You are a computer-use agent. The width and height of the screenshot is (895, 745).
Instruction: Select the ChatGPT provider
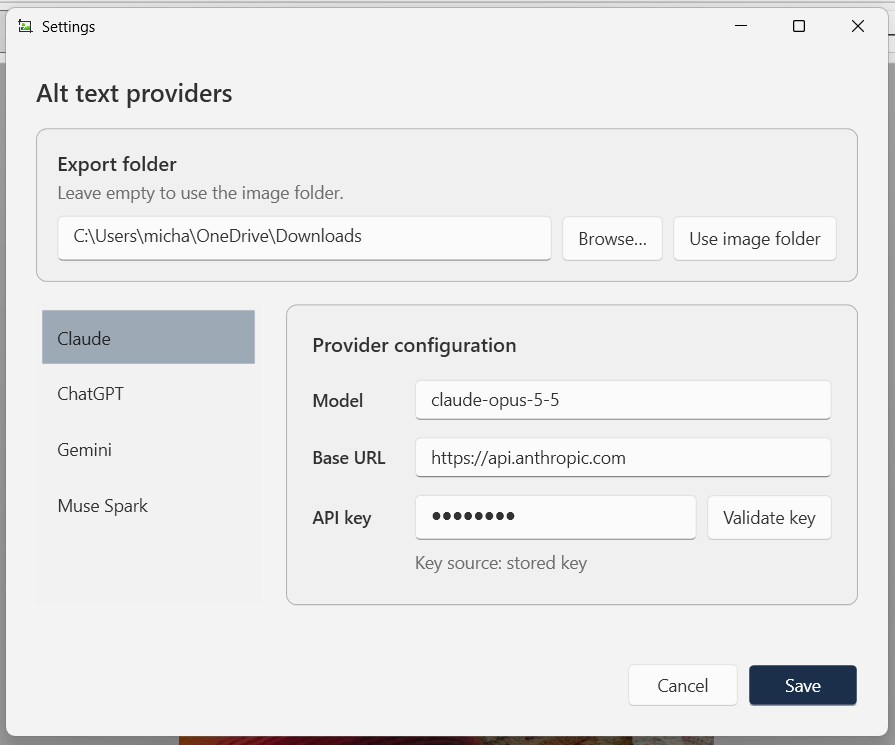click(x=148, y=393)
